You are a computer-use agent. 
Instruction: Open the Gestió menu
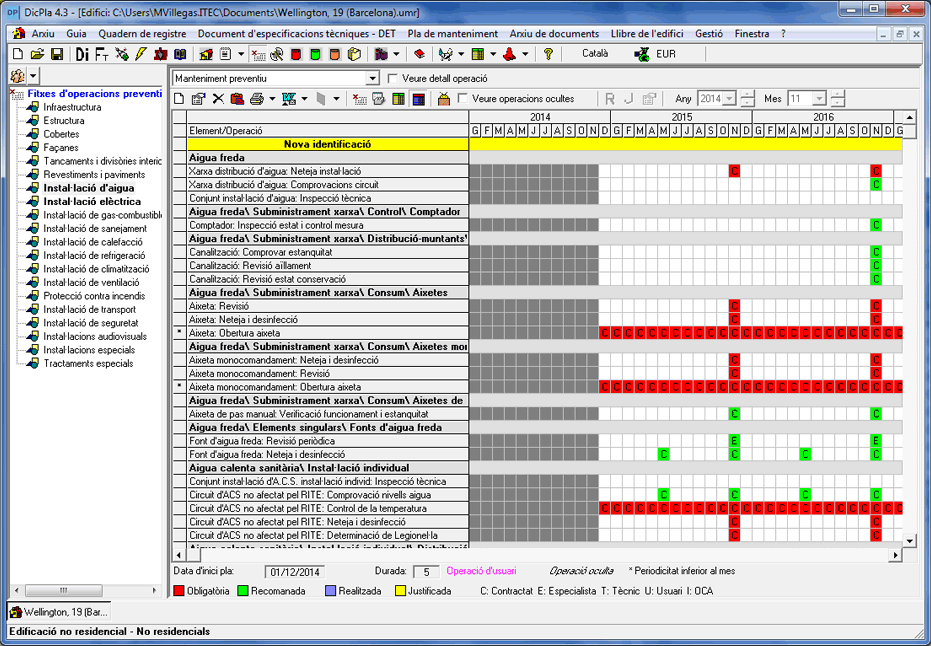709,34
